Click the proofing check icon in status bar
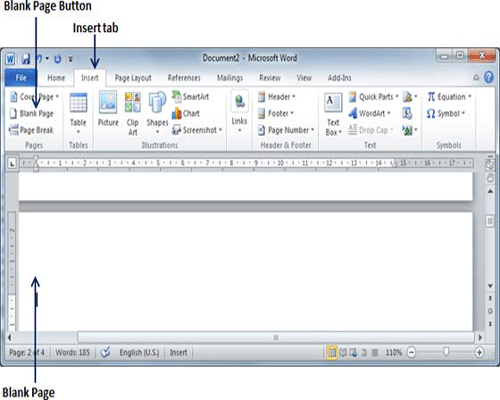Image resolution: width=500 pixels, height=400 pixels. click(105, 352)
